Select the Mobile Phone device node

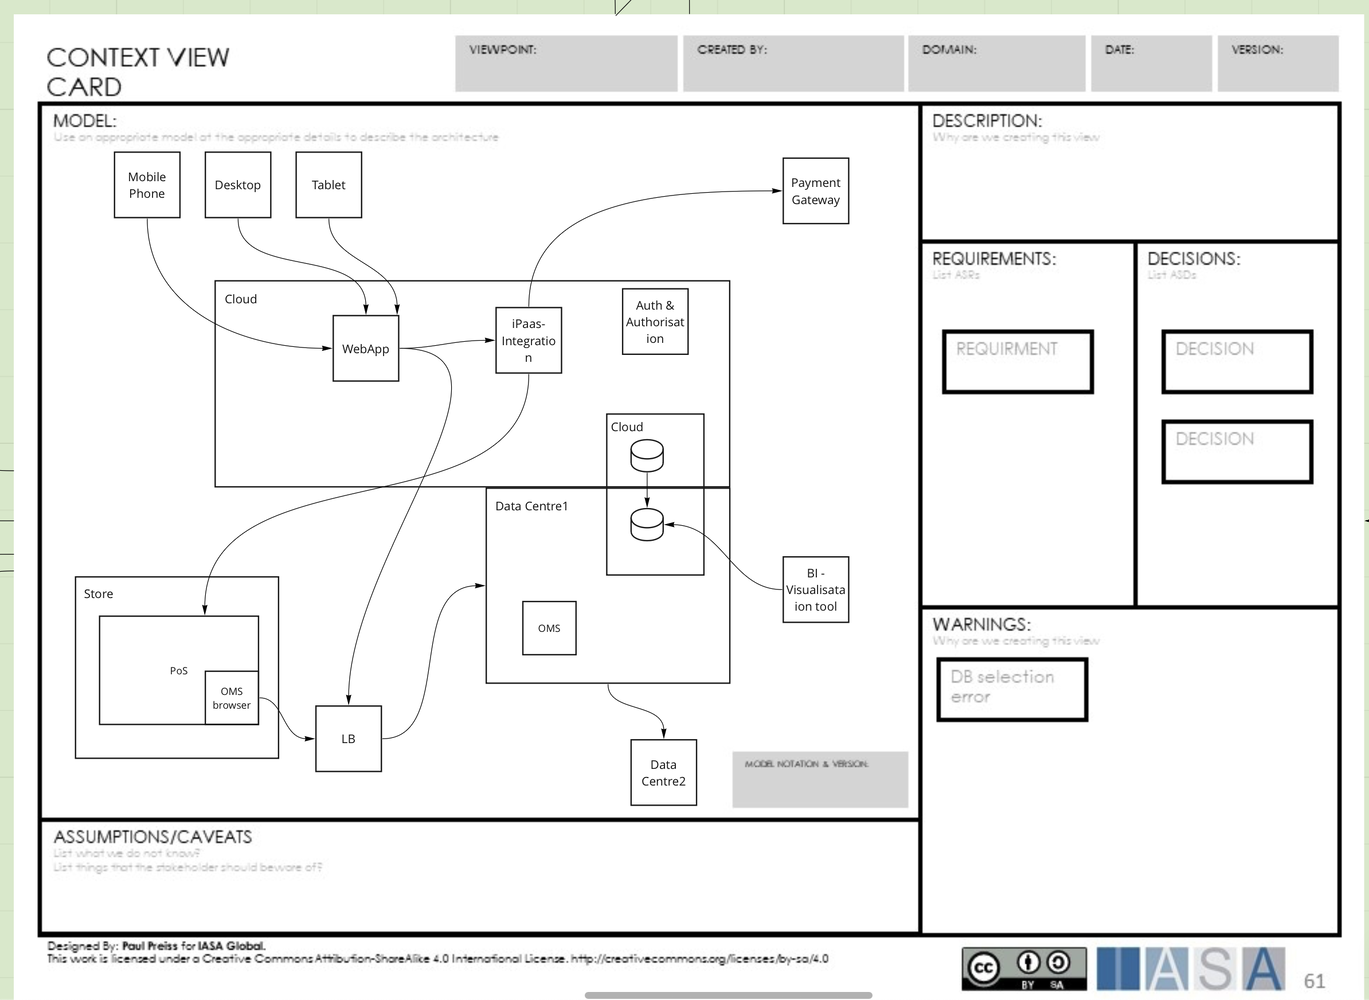[146, 185]
